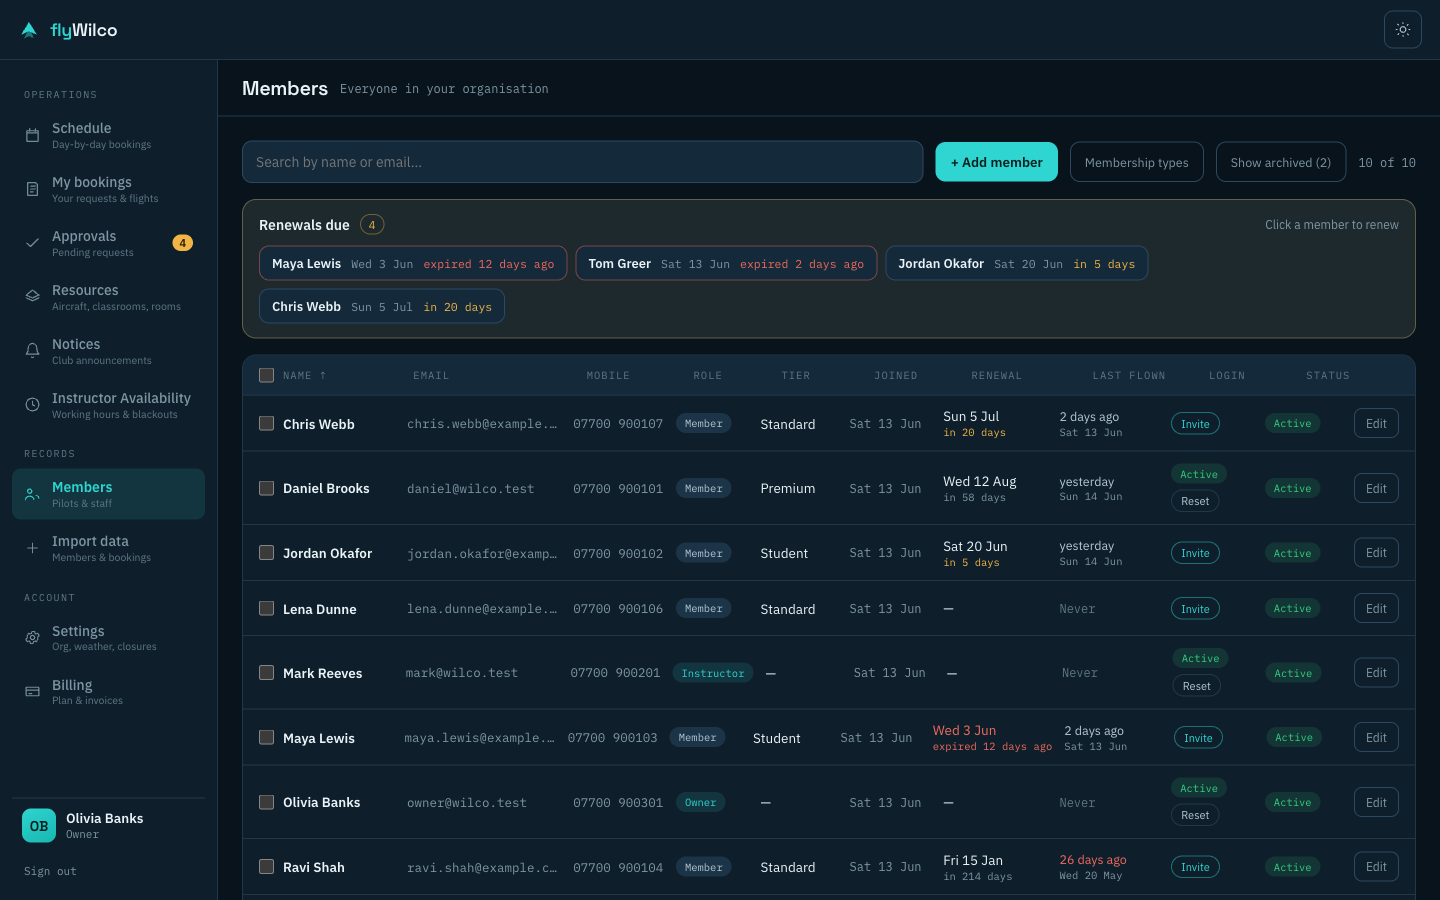Click the Notices bell icon

(x=32, y=351)
